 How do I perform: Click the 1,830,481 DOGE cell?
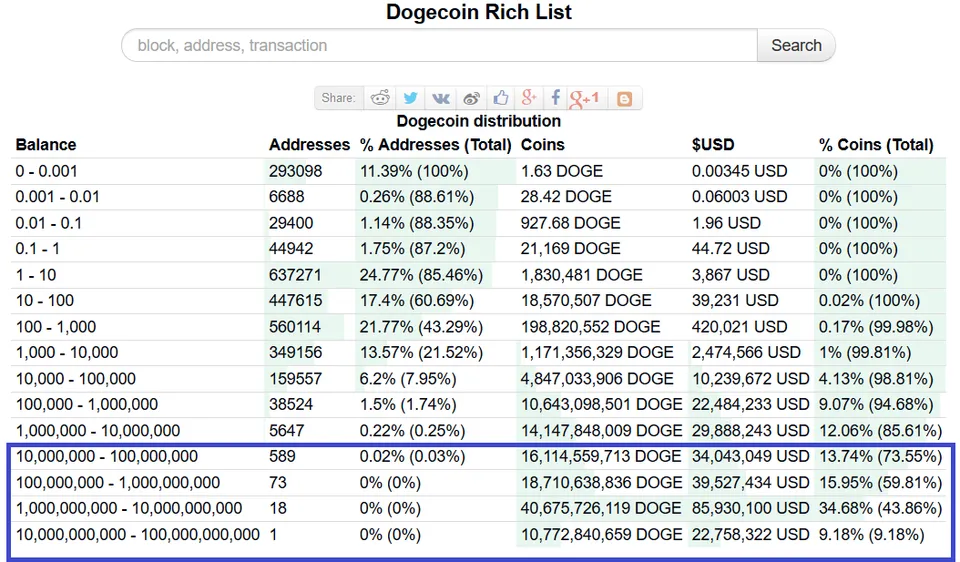pos(581,275)
